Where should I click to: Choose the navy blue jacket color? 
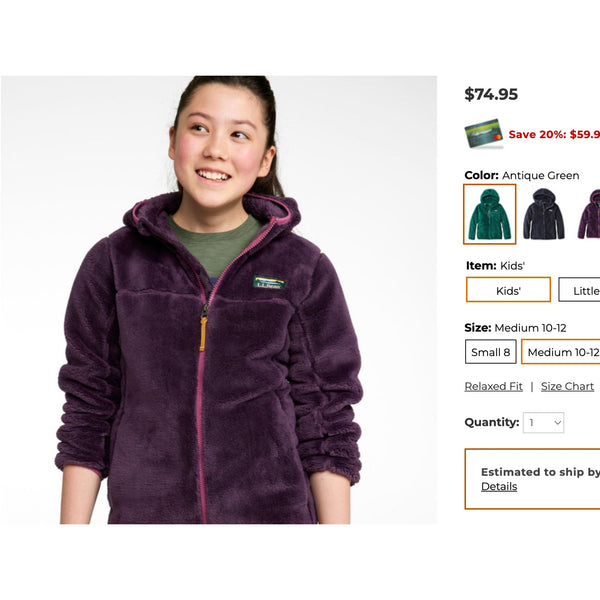543,214
